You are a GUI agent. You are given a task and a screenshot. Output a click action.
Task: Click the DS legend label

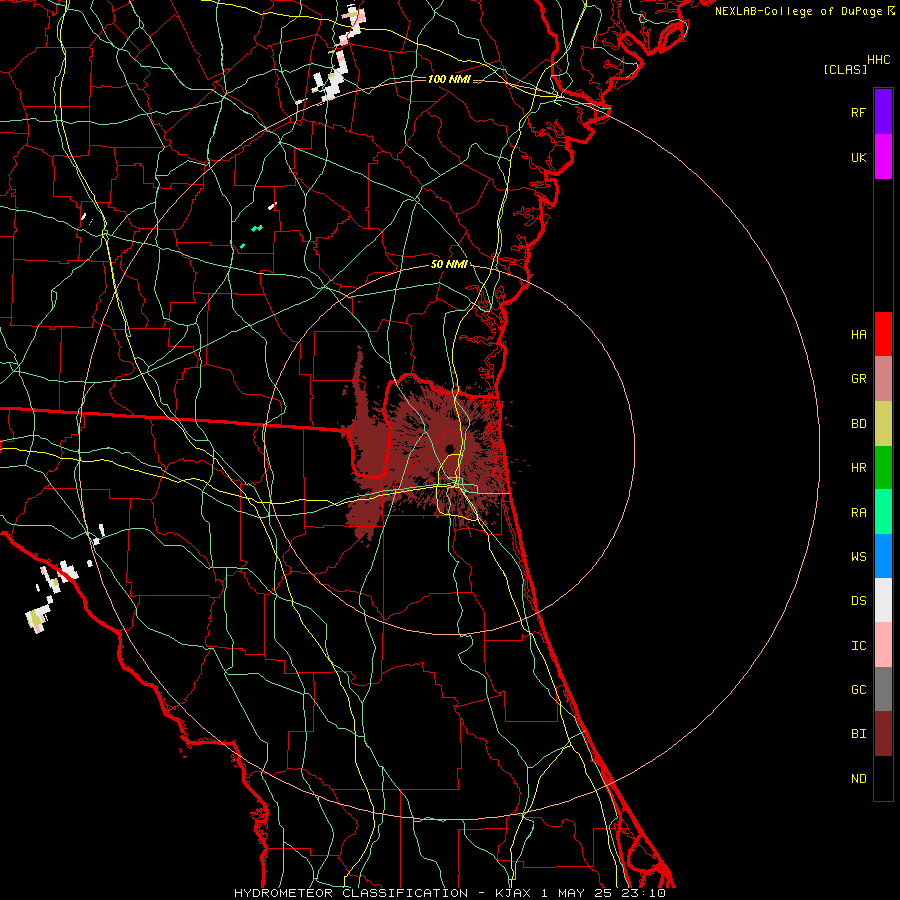point(859,601)
